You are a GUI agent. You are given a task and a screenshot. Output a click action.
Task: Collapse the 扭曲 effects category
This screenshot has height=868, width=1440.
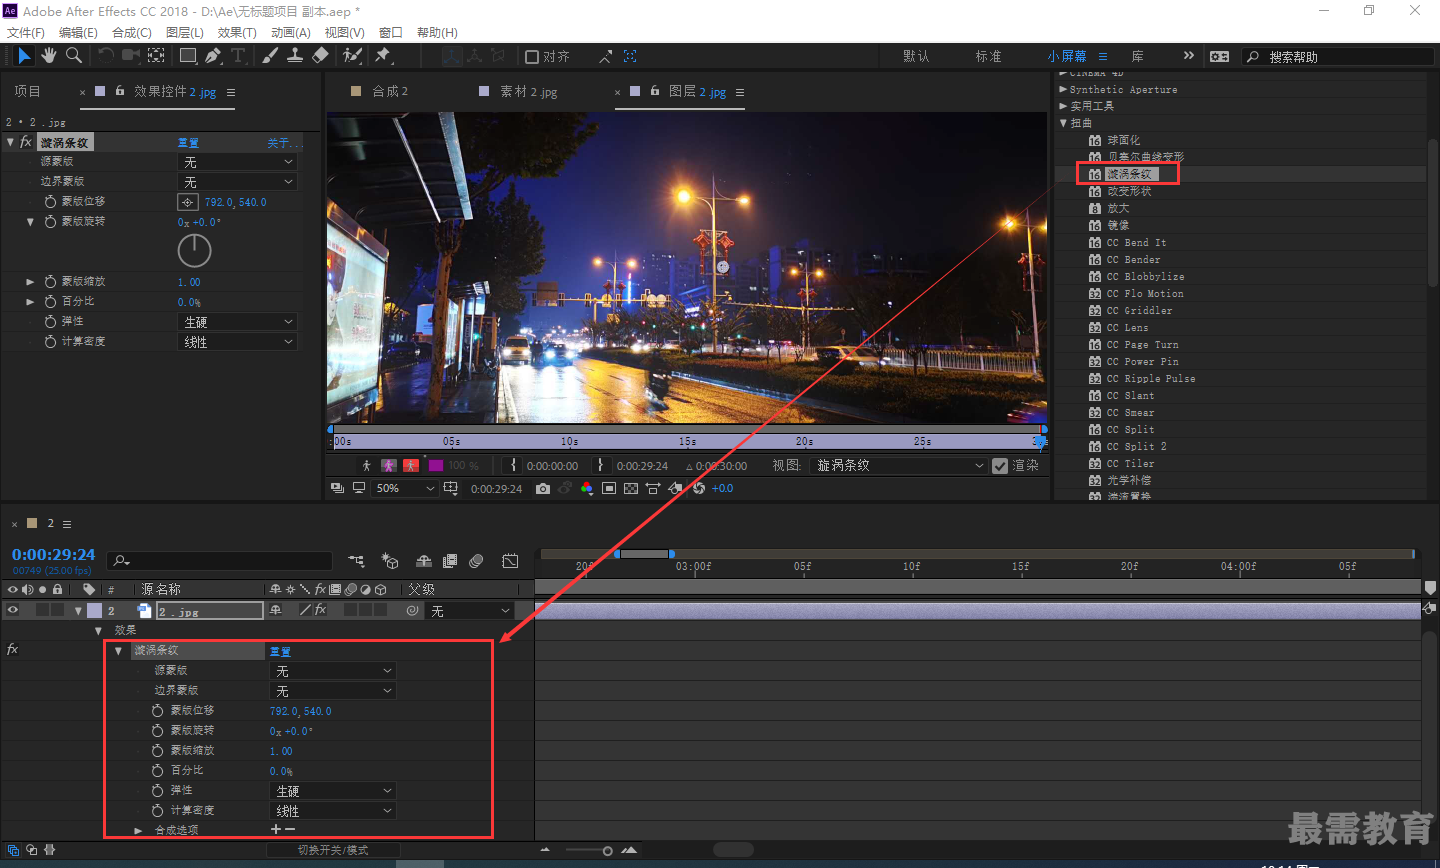pyautogui.click(x=1063, y=123)
